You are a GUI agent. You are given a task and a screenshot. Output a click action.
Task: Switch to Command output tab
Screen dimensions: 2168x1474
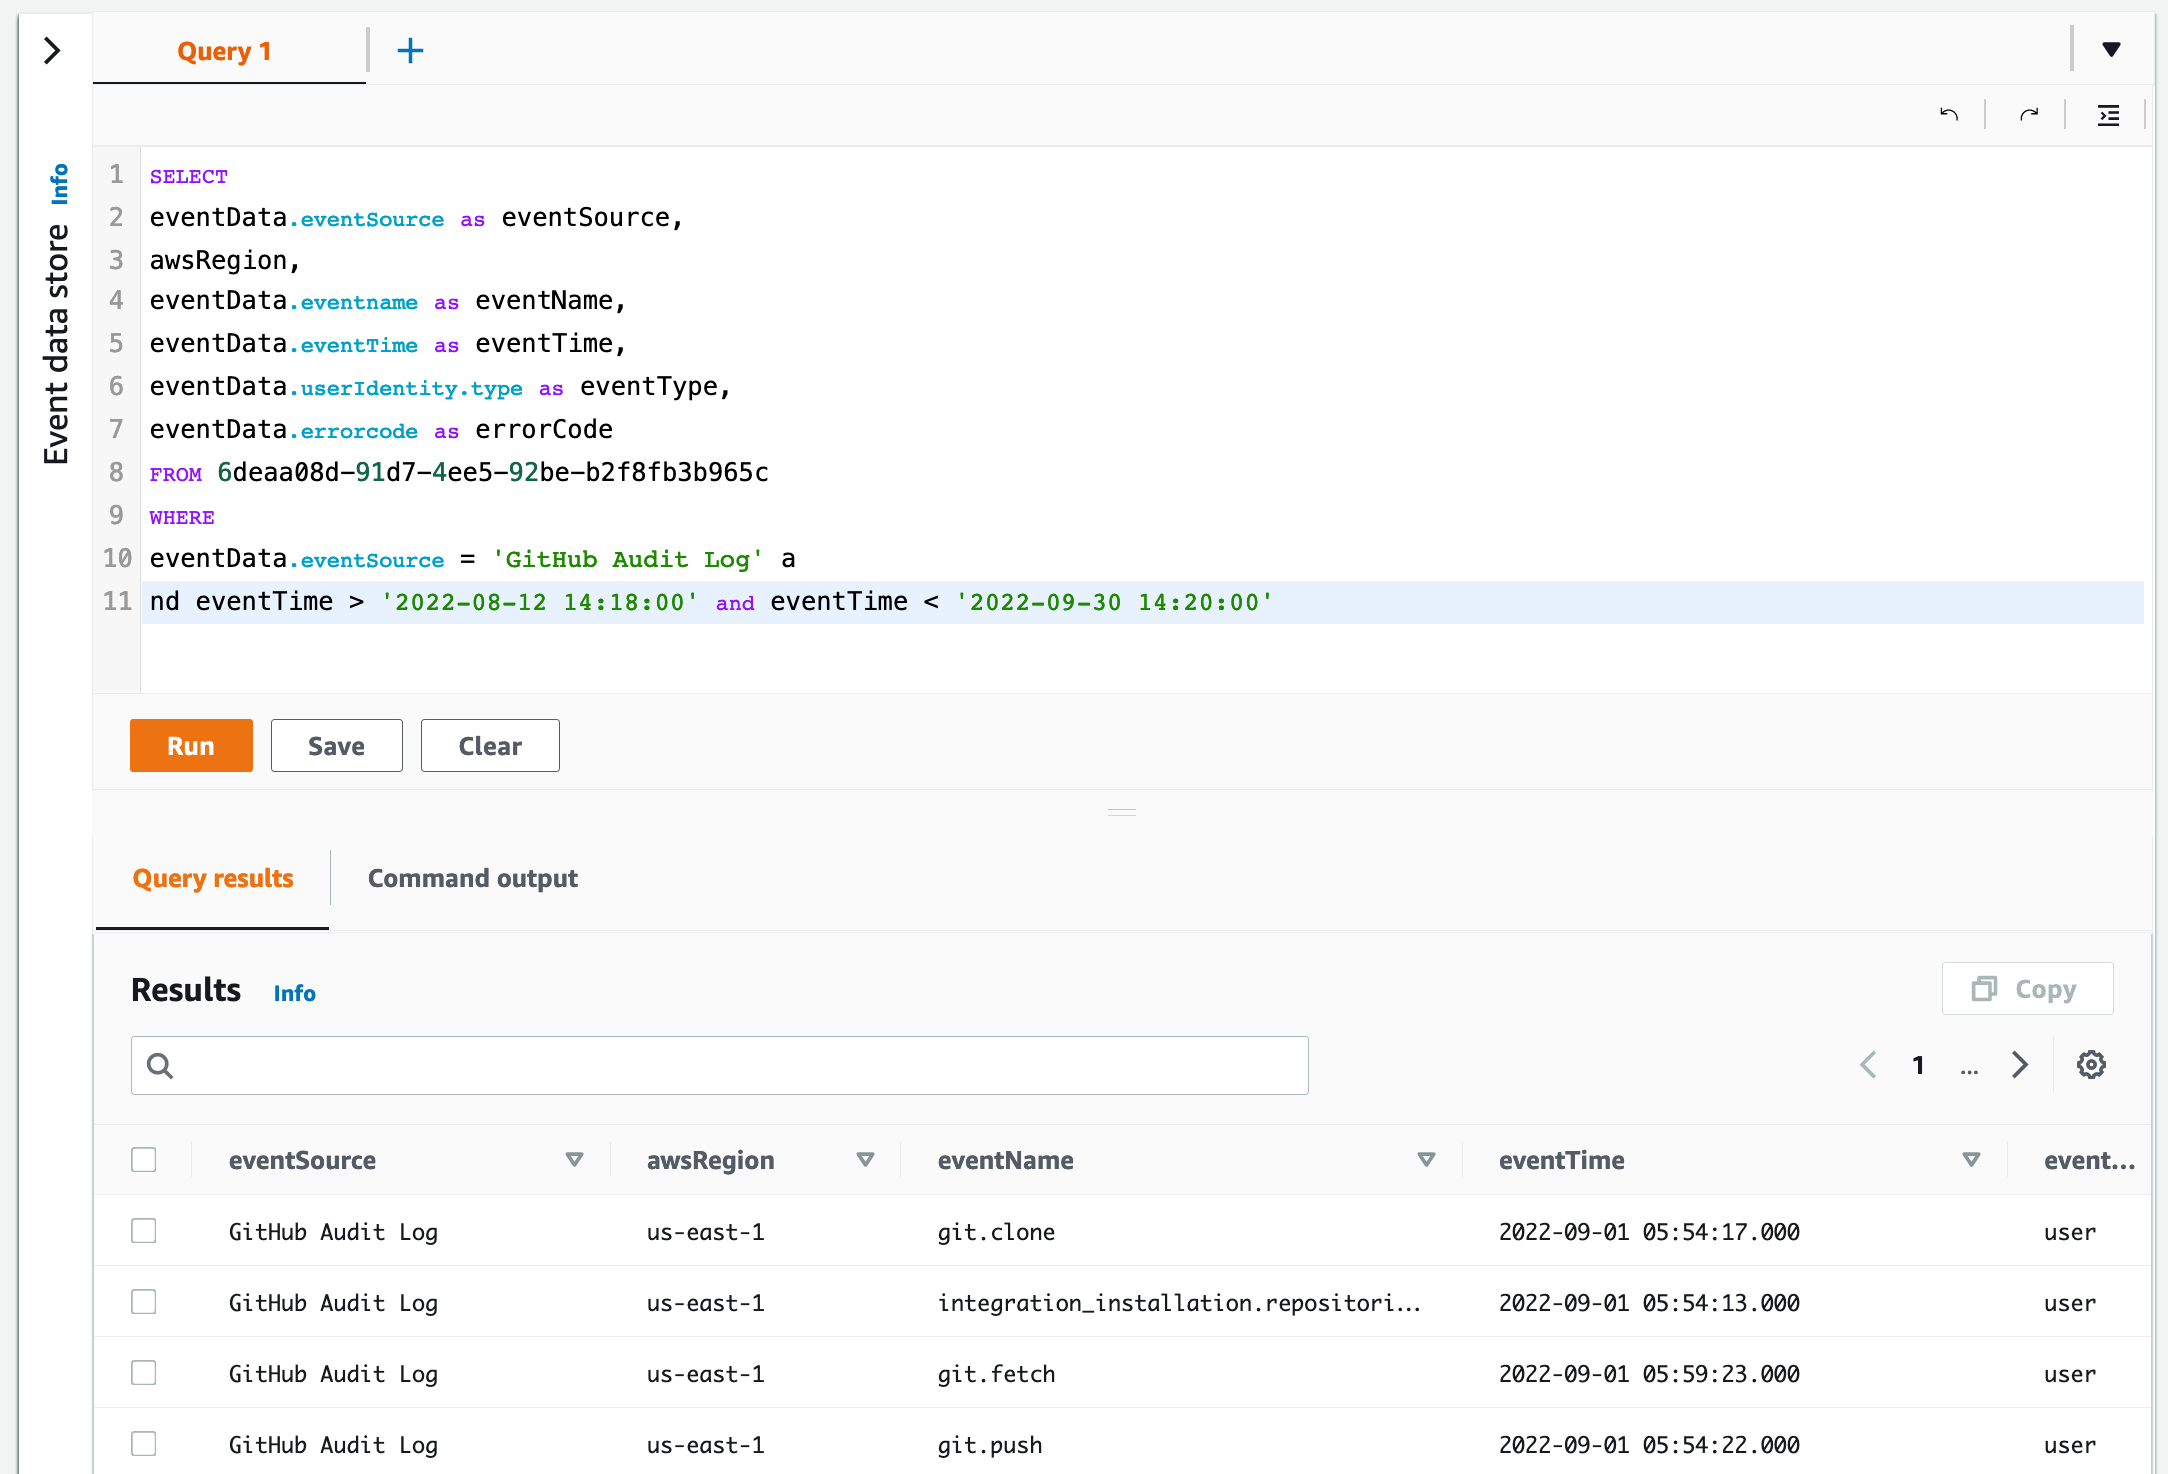point(472,878)
